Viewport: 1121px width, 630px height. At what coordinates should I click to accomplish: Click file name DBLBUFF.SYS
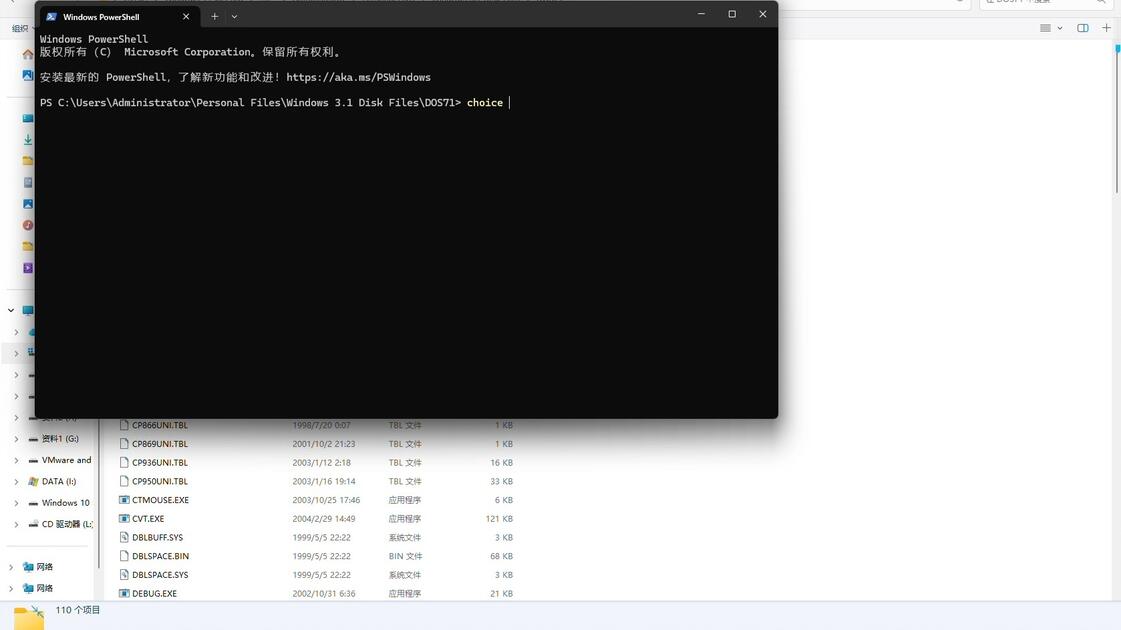pos(157,537)
